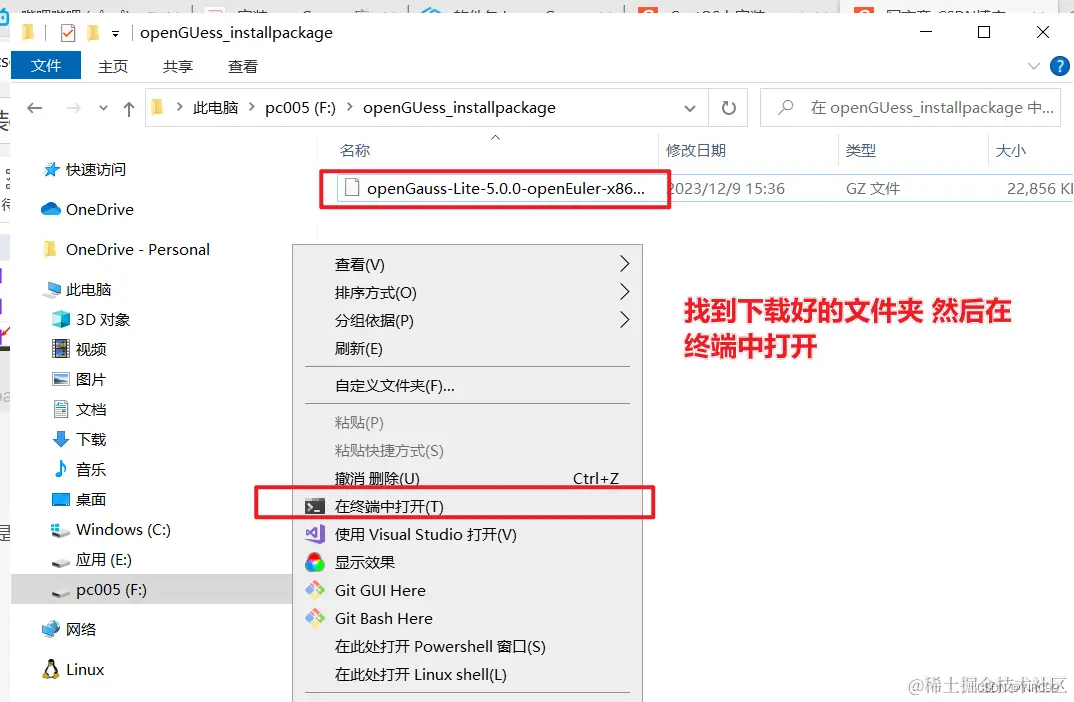
Task: Open Explorer help with question mark icon
Action: (1060, 66)
